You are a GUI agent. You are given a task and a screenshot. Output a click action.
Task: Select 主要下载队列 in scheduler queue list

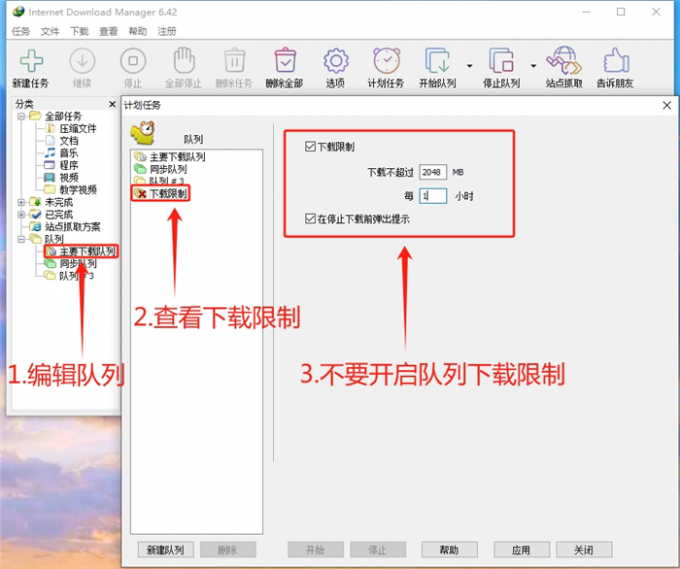click(x=177, y=157)
